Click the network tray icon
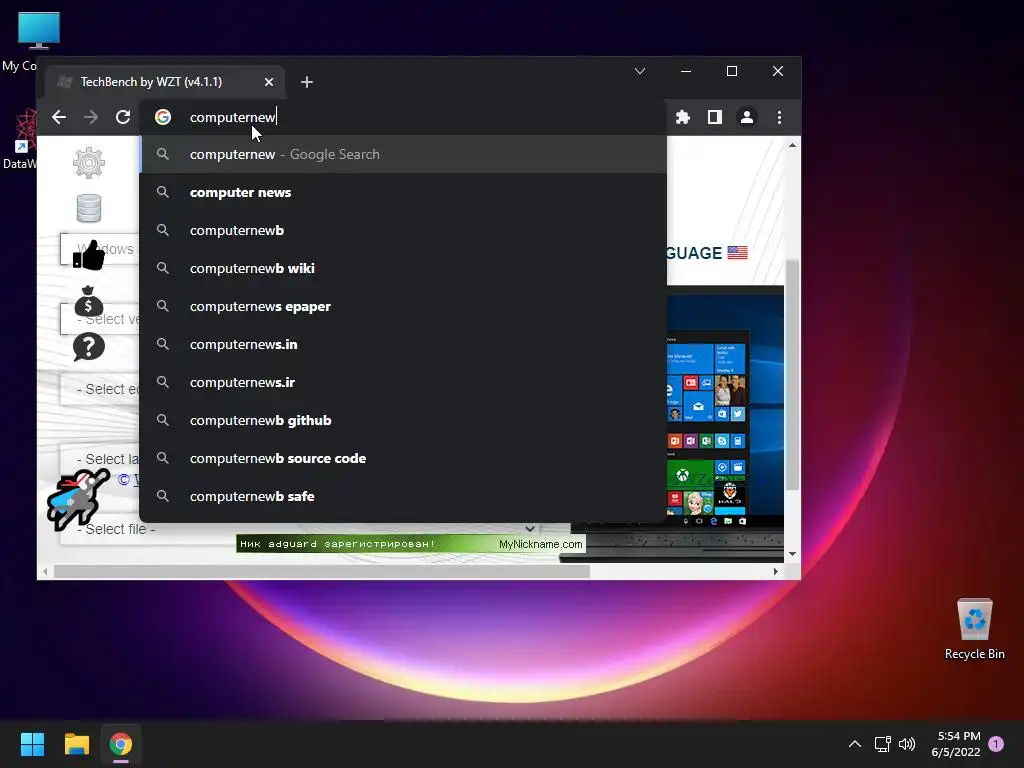 coord(883,744)
